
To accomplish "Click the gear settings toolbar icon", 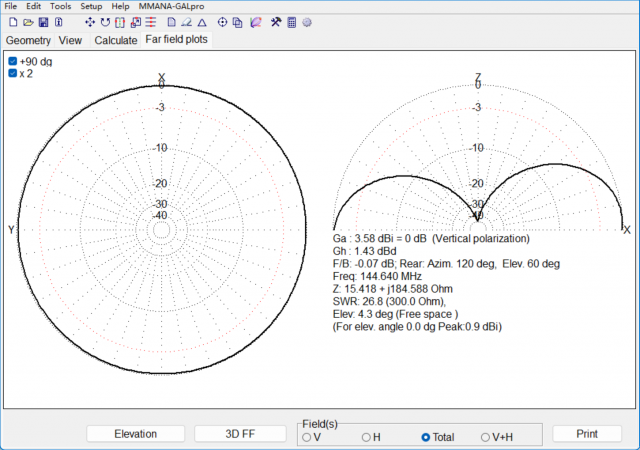I will (x=307, y=22).
